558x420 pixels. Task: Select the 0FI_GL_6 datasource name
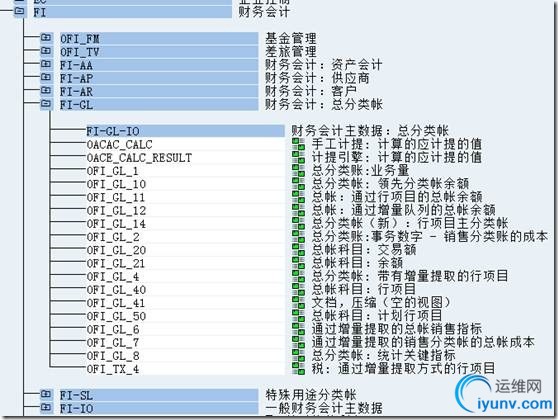113,329
